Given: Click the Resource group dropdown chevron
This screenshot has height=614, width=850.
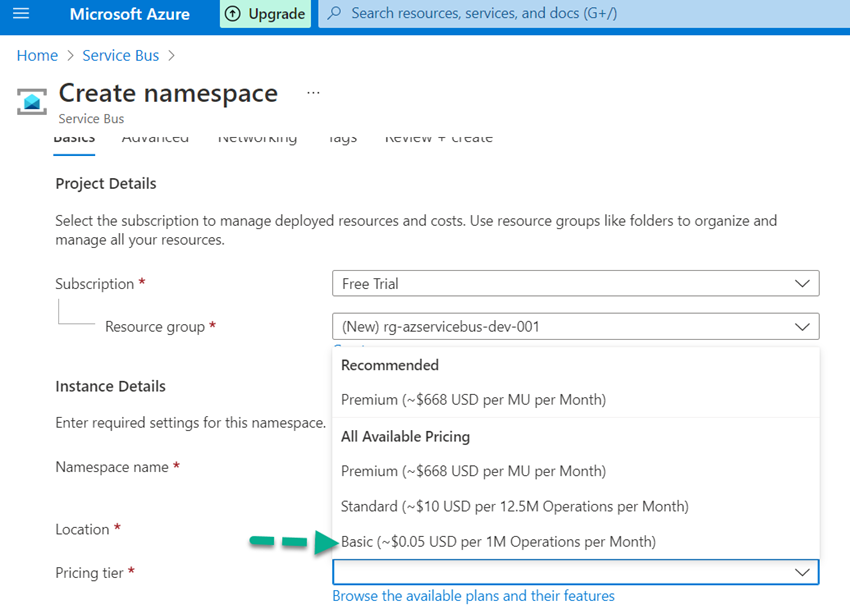Looking at the screenshot, I should (x=801, y=326).
